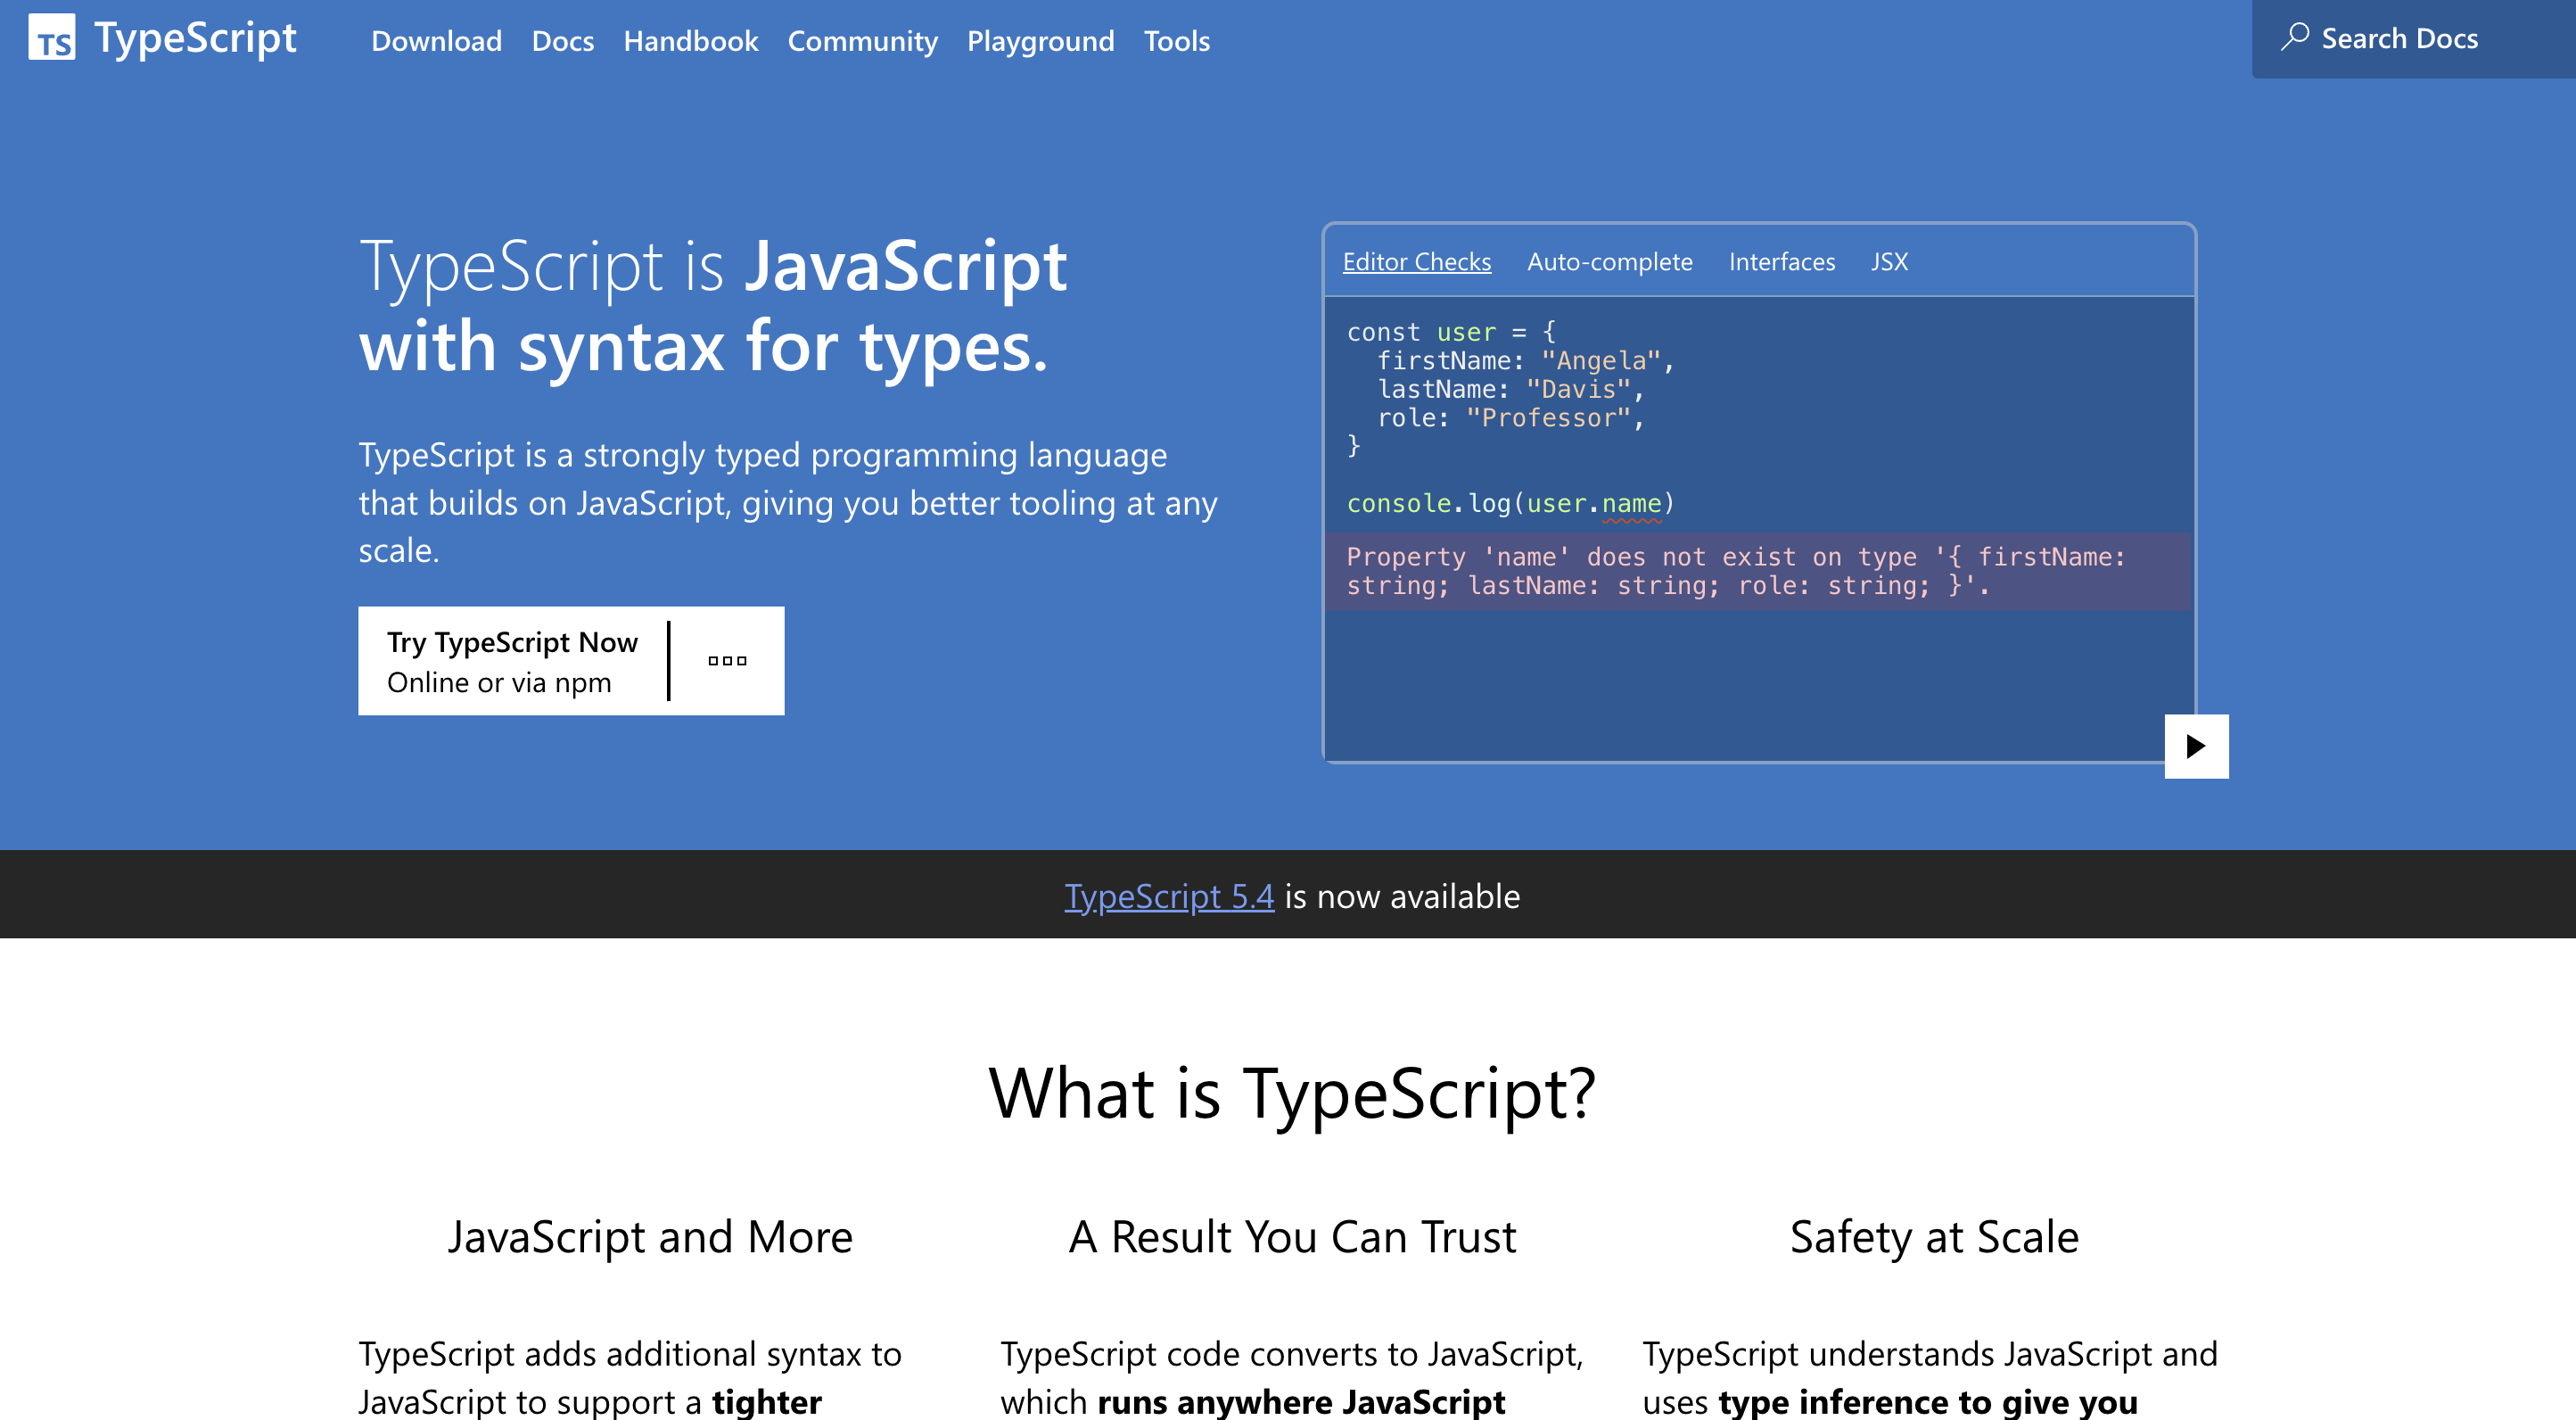
Task: Open the Community nav item
Action: 862,41
